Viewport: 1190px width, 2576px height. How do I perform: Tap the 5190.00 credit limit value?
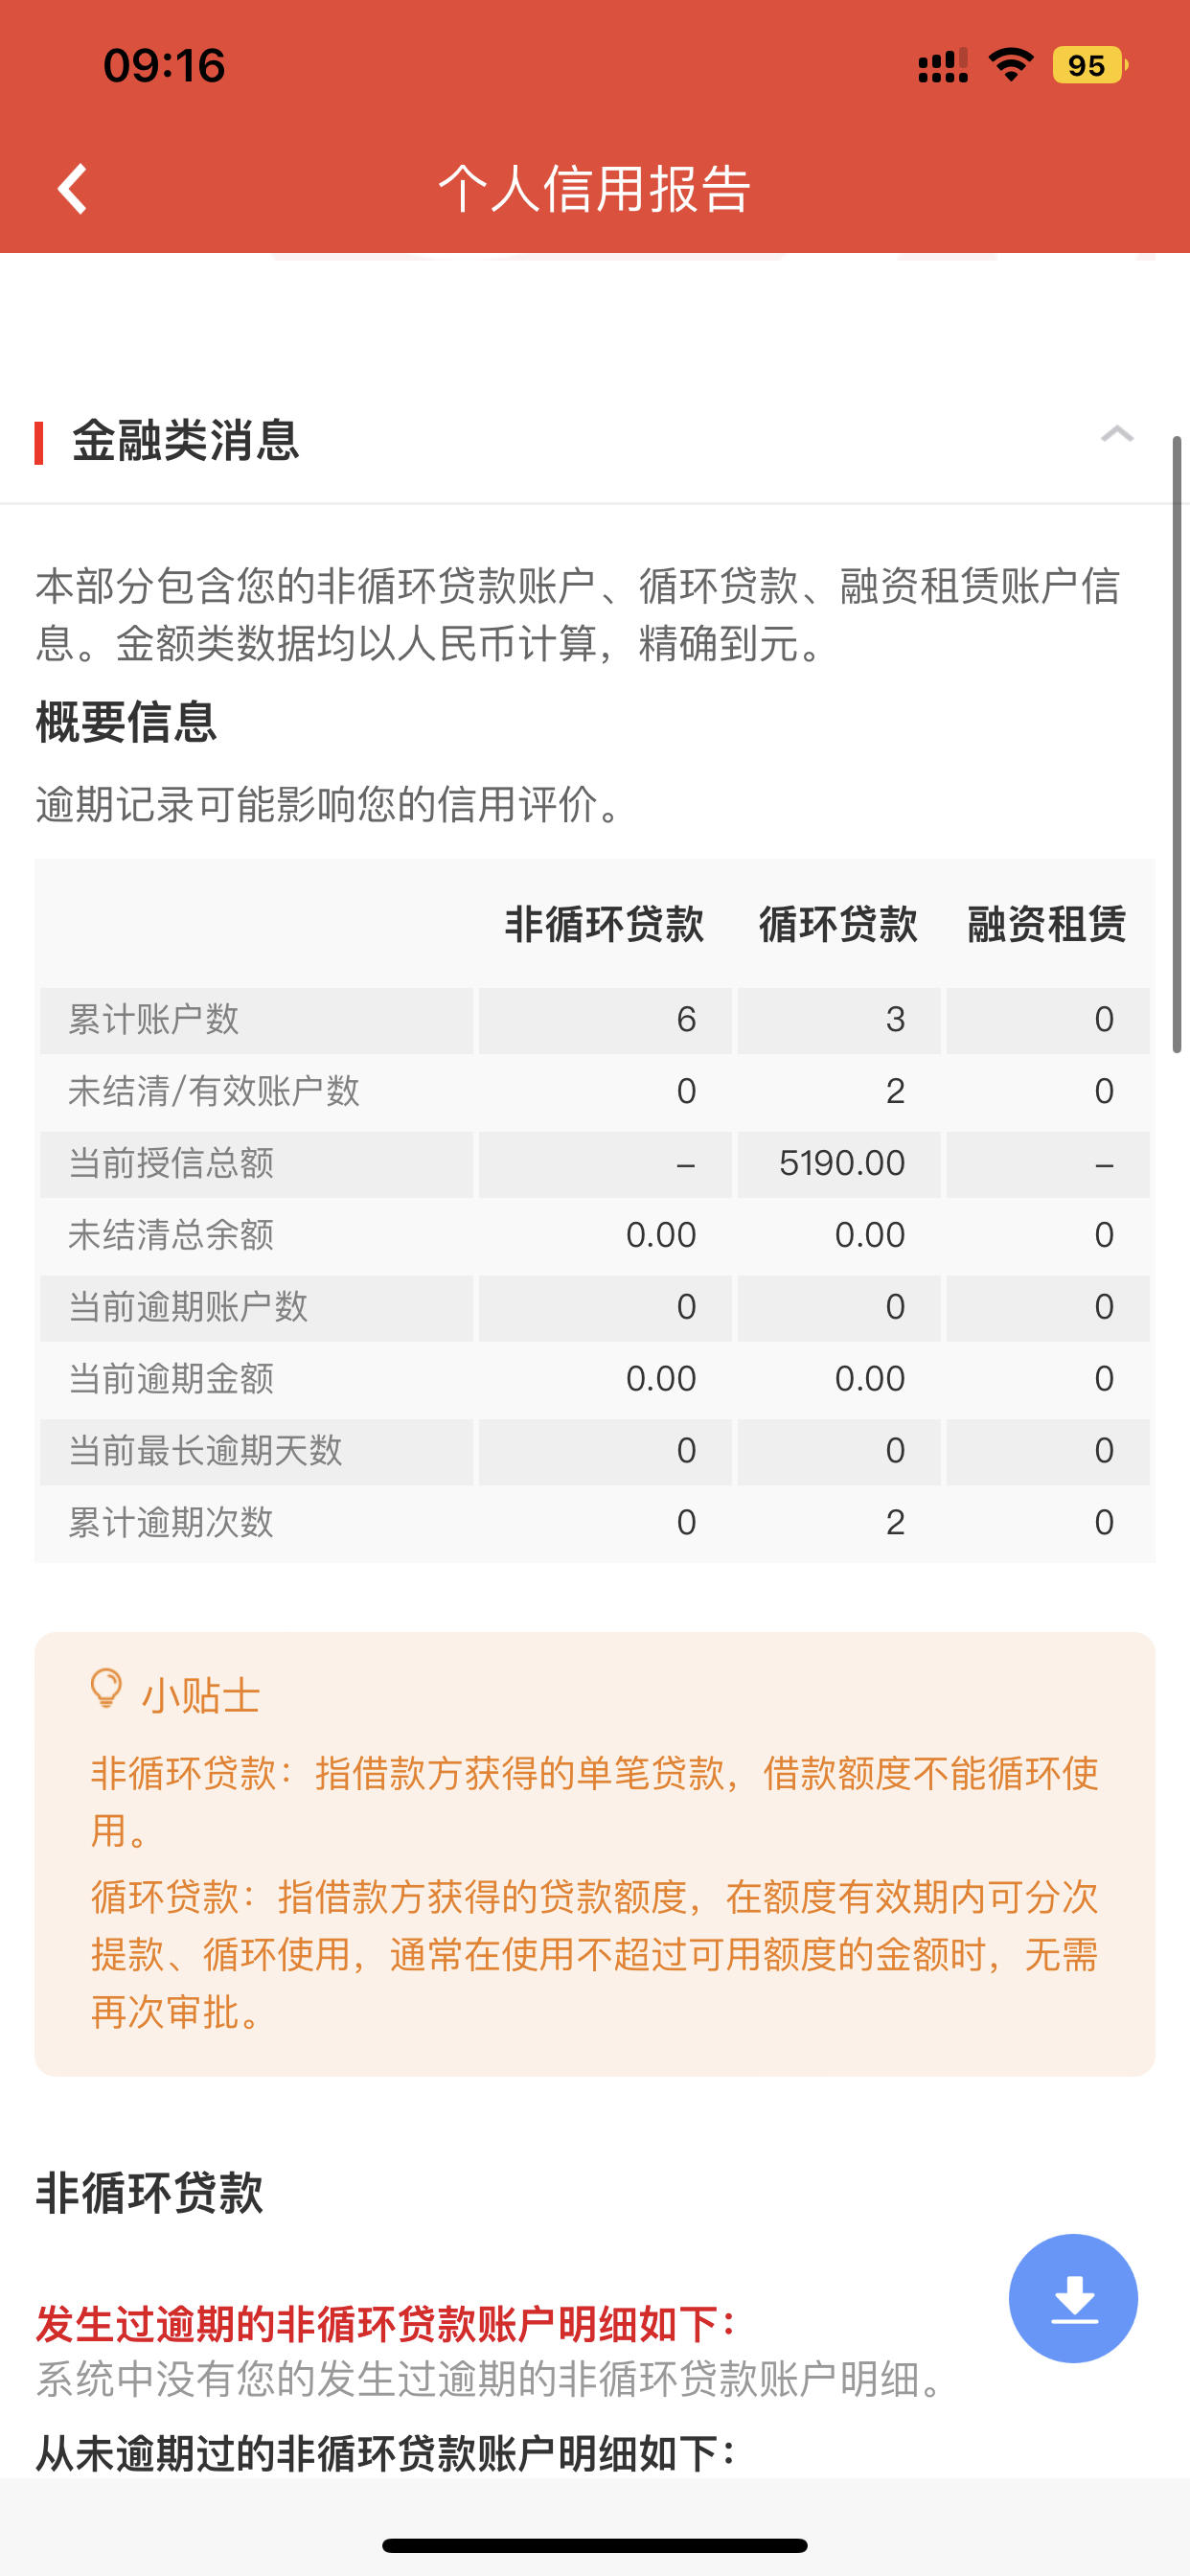coord(842,1163)
